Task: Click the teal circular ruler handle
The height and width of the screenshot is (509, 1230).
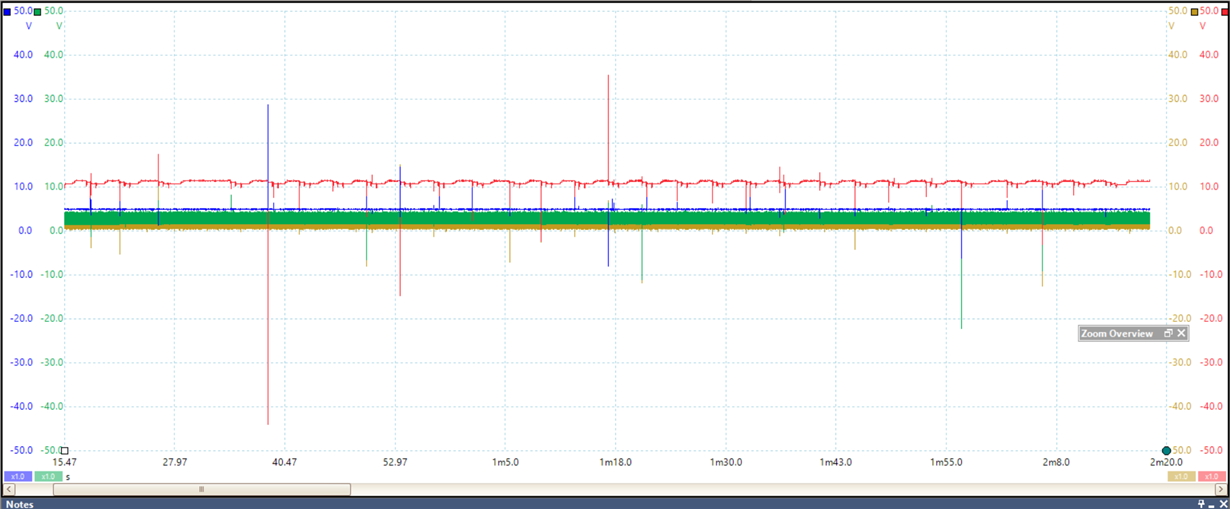Action: (x=1166, y=451)
